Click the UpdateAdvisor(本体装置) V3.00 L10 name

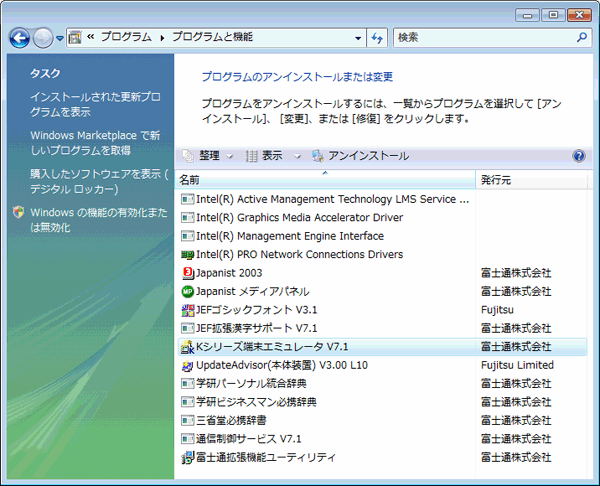click(282, 365)
